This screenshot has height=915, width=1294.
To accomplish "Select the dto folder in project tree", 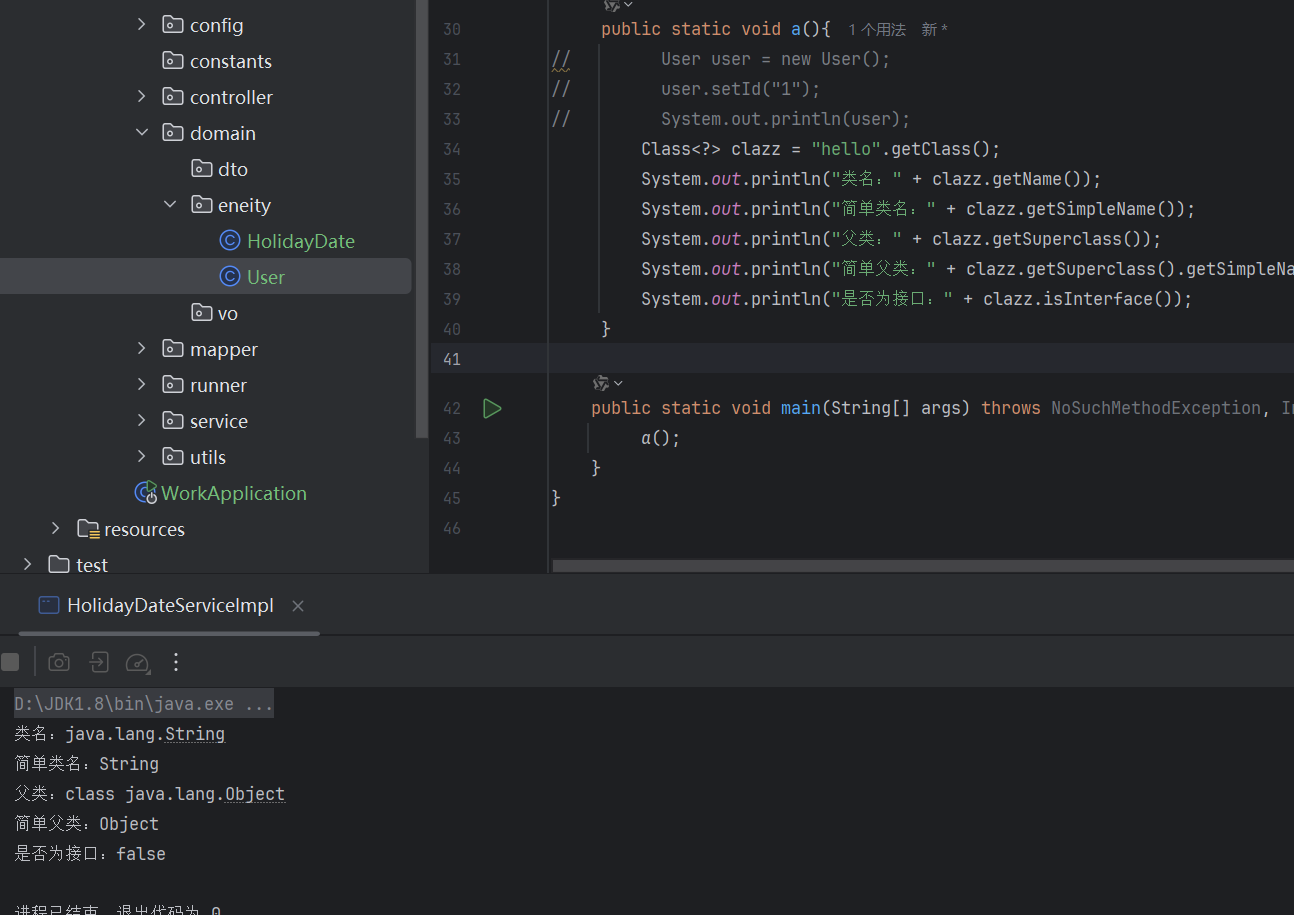I will pos(231,168).
